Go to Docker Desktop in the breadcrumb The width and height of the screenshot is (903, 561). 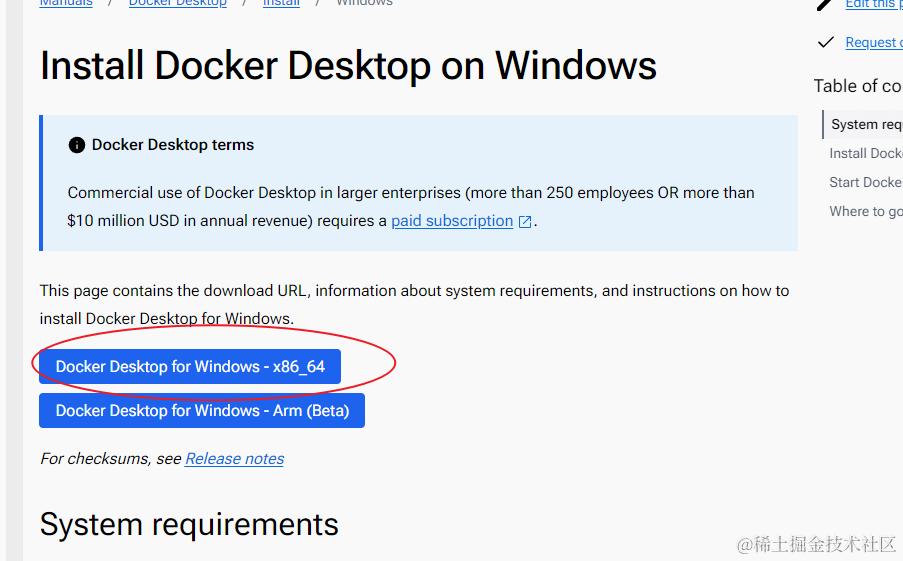point(177,3)
